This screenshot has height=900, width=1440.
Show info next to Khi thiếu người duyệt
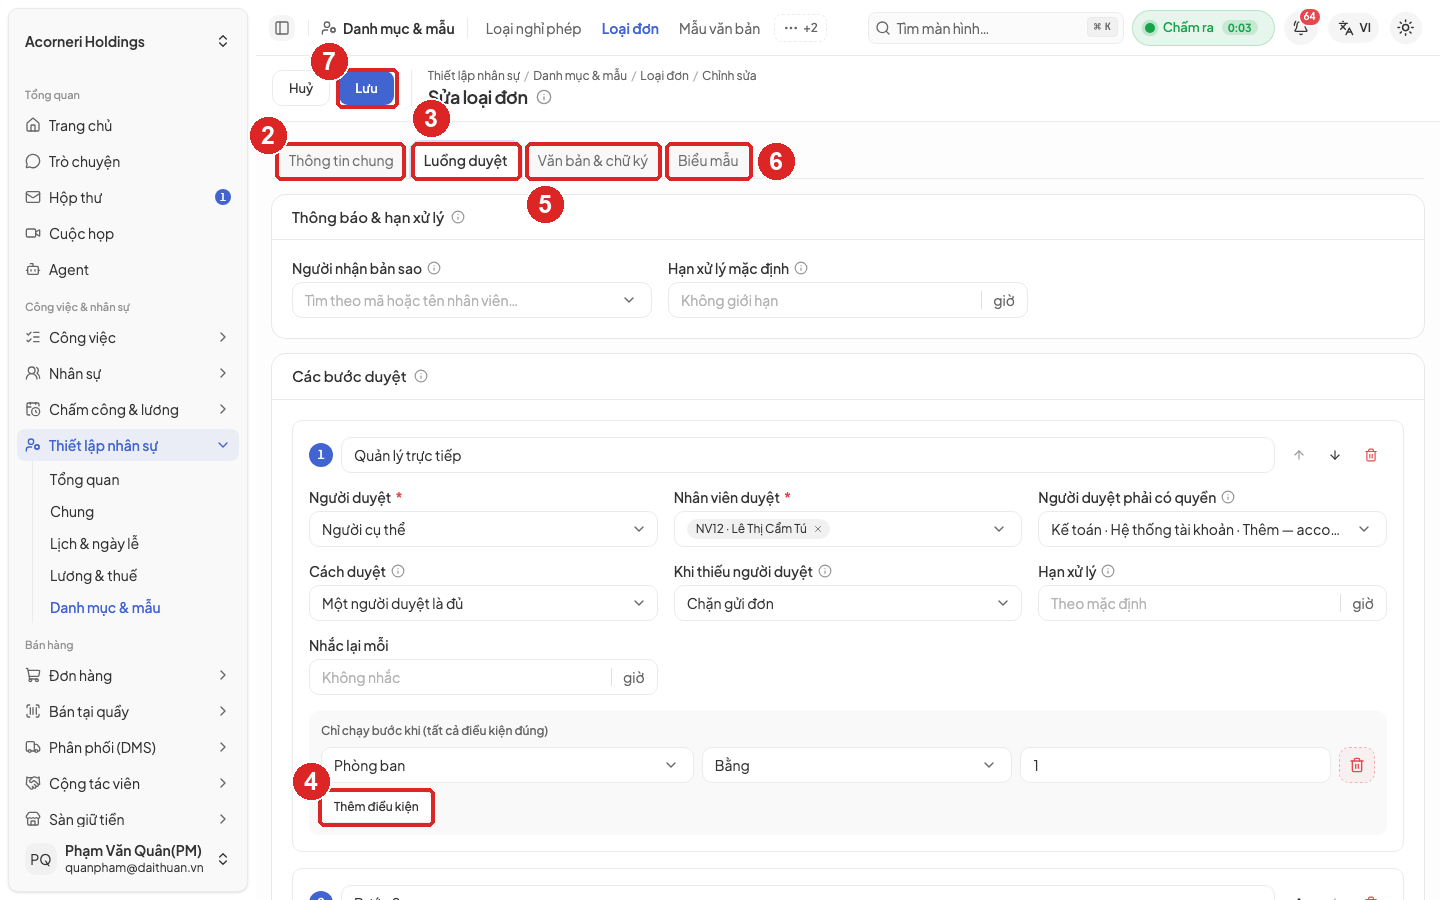[x=825, y=571]
